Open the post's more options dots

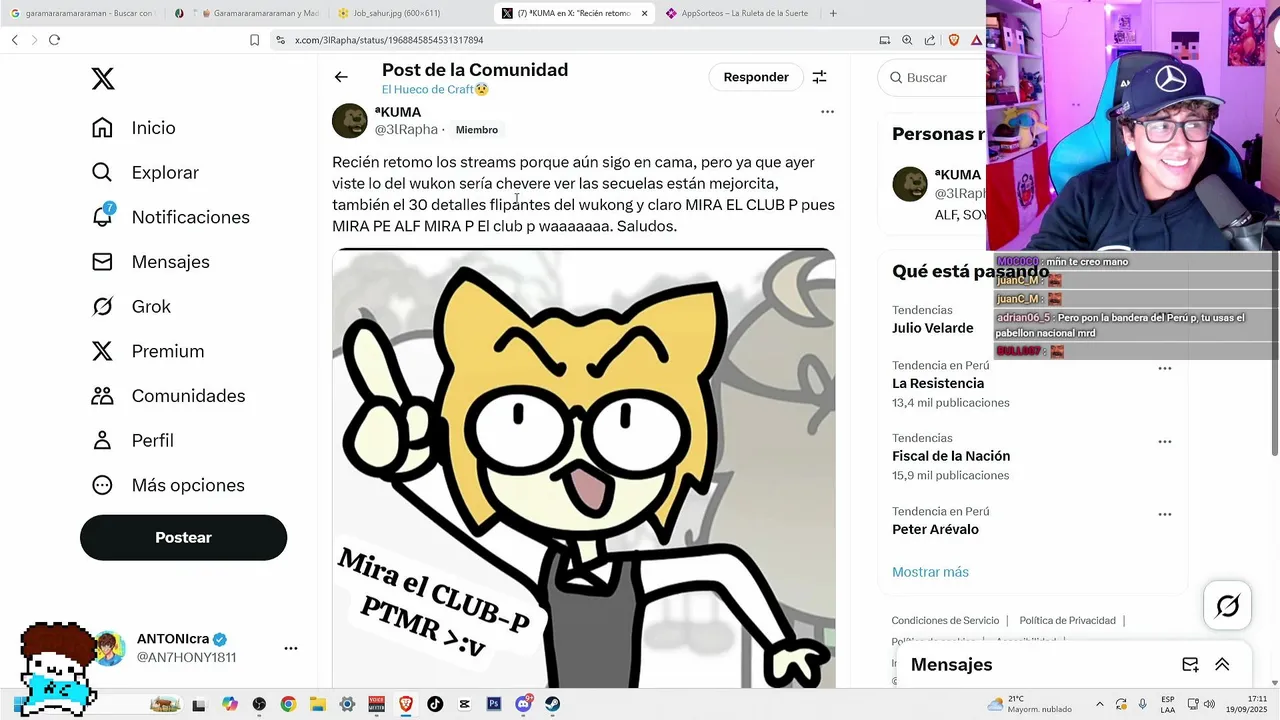pyautogui.click(x=827, y=112)
